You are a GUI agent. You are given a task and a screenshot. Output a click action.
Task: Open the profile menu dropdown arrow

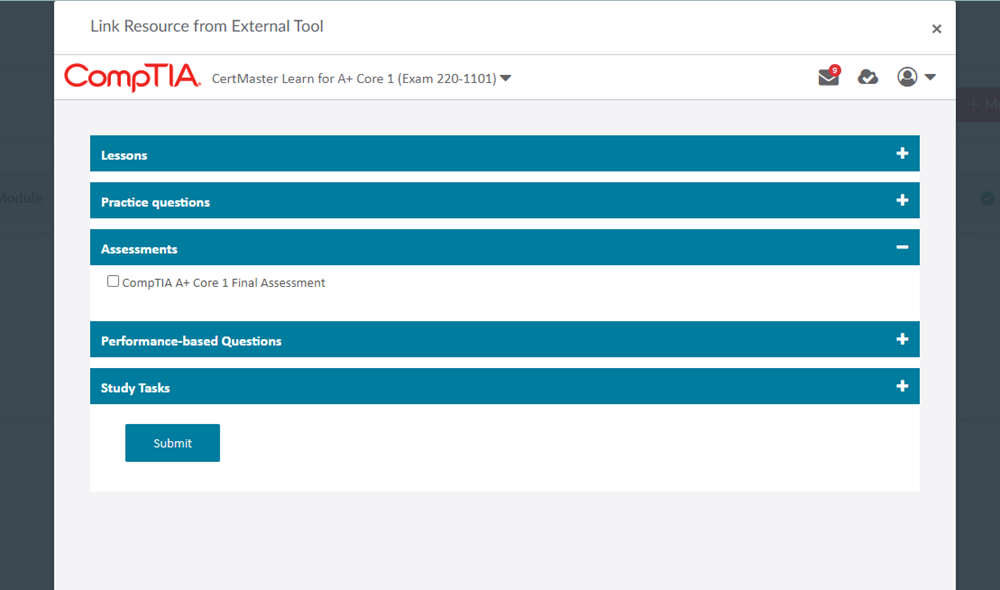(x=931, y=77)
